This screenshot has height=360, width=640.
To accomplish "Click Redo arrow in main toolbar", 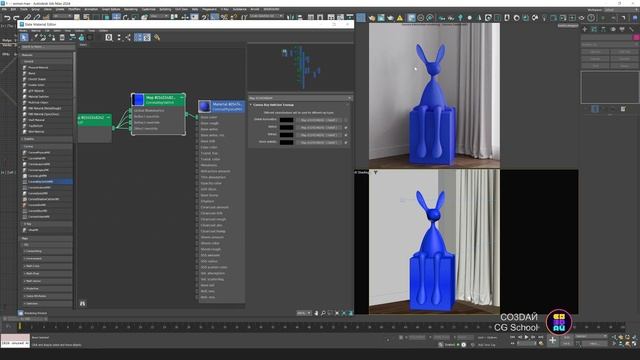I will [x=16, y=18].
